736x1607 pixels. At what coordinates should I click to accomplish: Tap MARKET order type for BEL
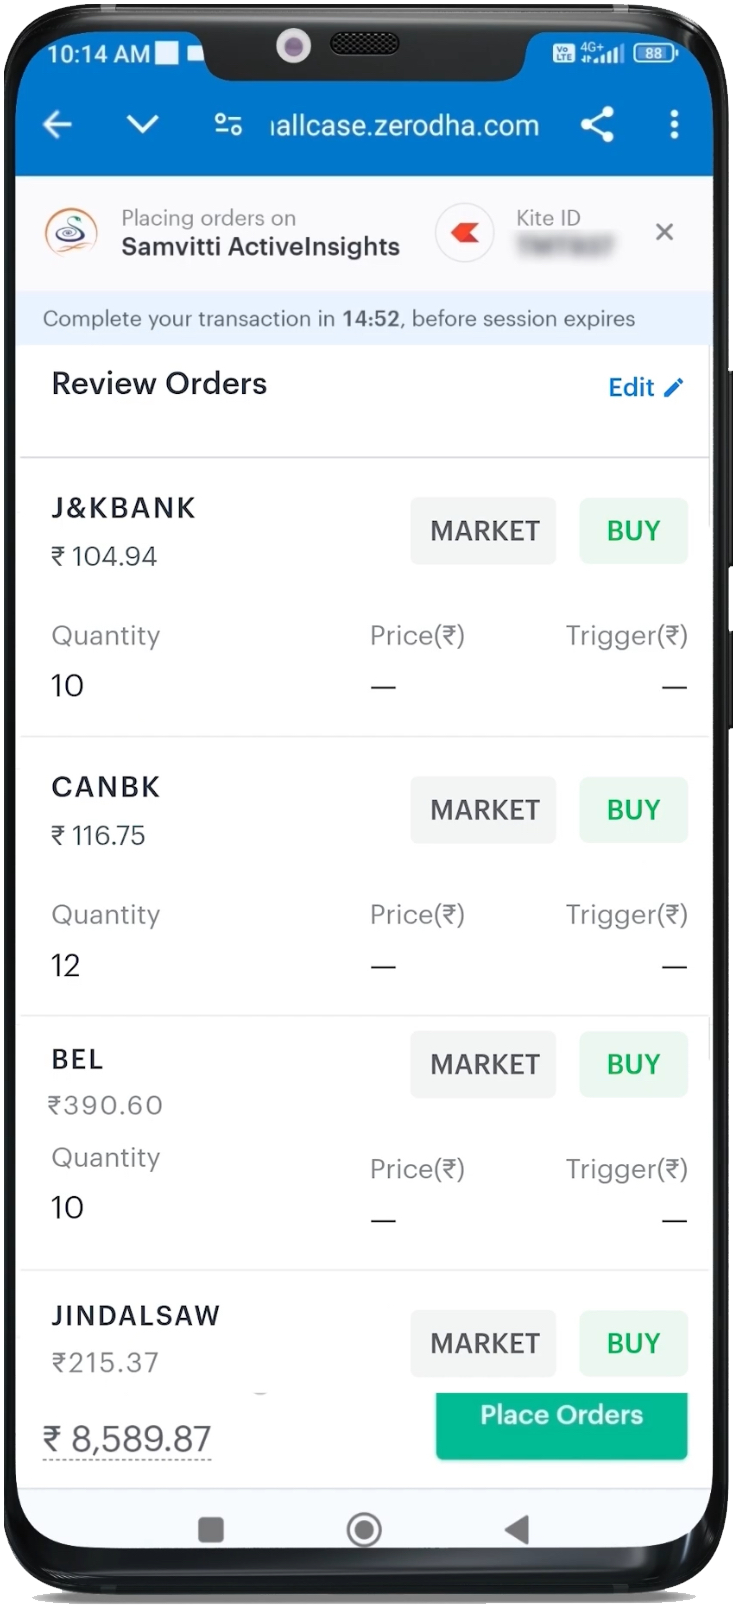pos(484,1064)
